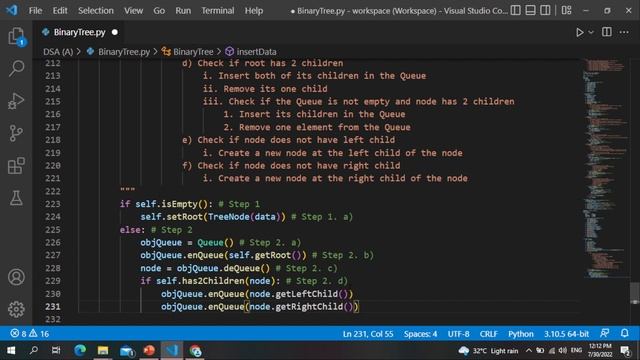Open the Run and Debug view
The image size is (640, 360).
pyautogui.click(x=16, y=101)
